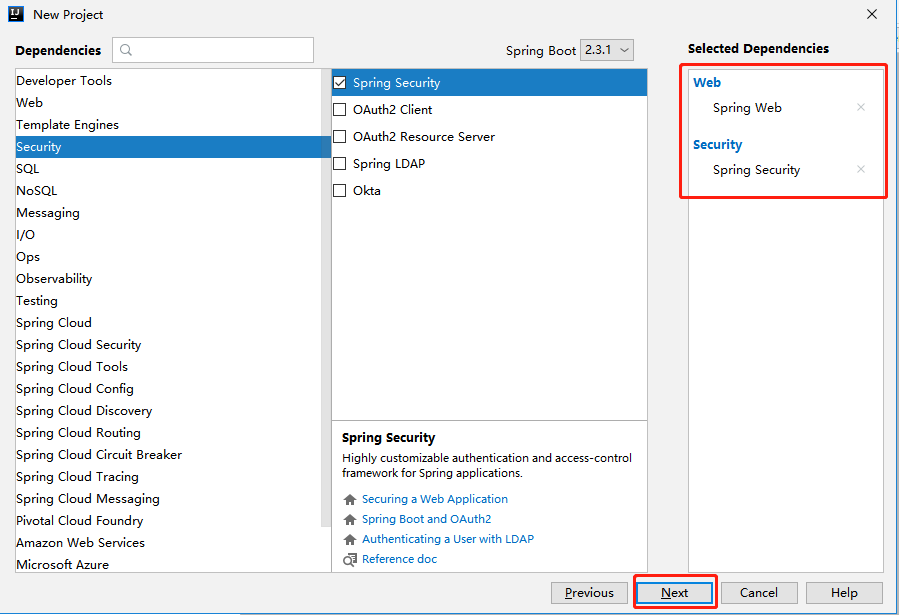This screenshot has width=899, height=615.
Task: Select Spring Cloud Messaging category
Action: tap(168, 499)
